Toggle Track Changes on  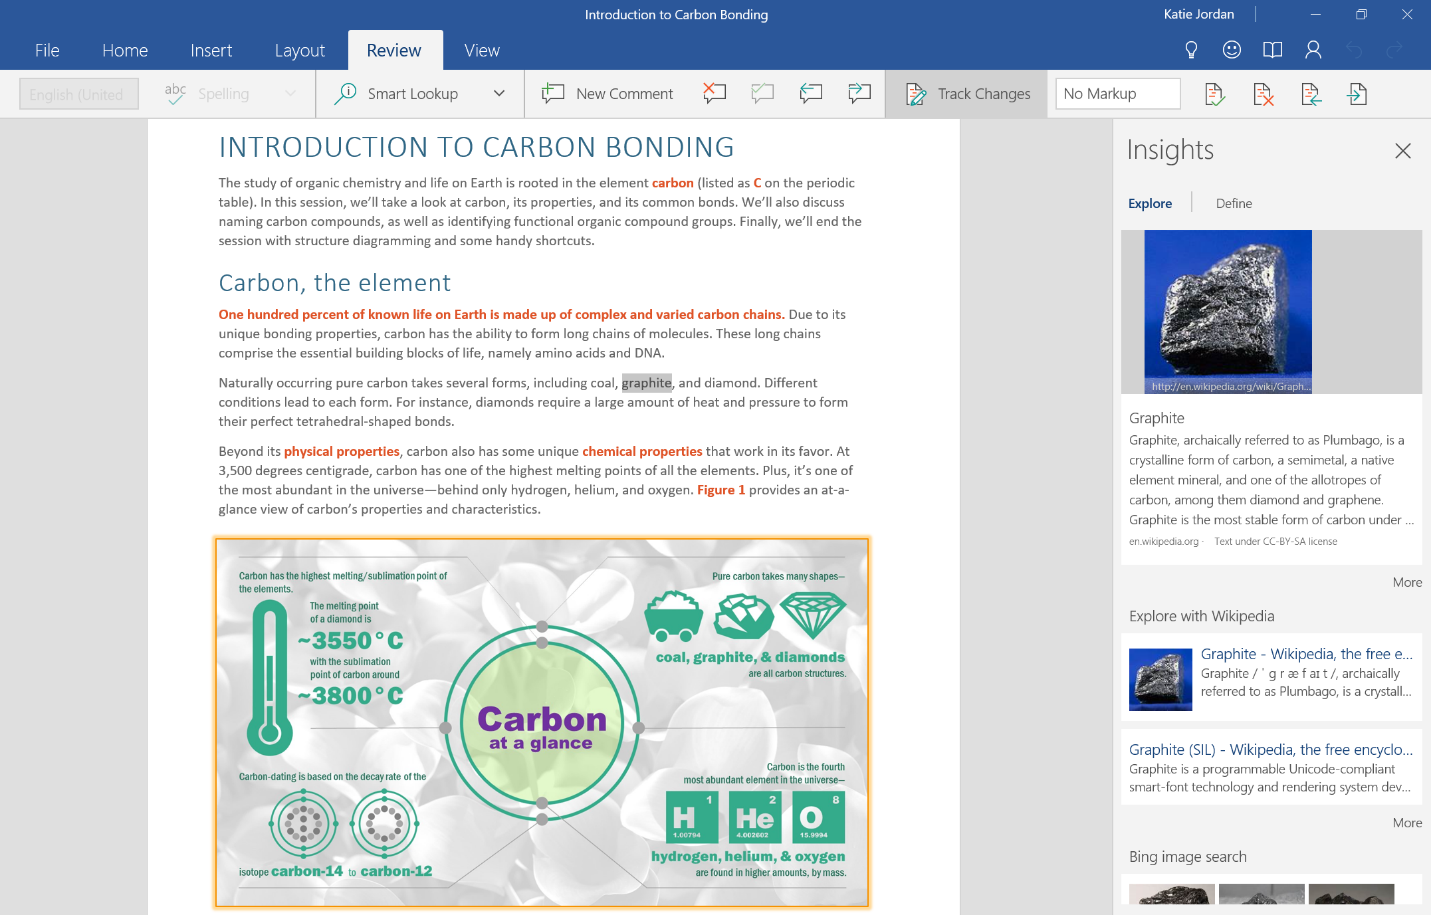point(966,93)
